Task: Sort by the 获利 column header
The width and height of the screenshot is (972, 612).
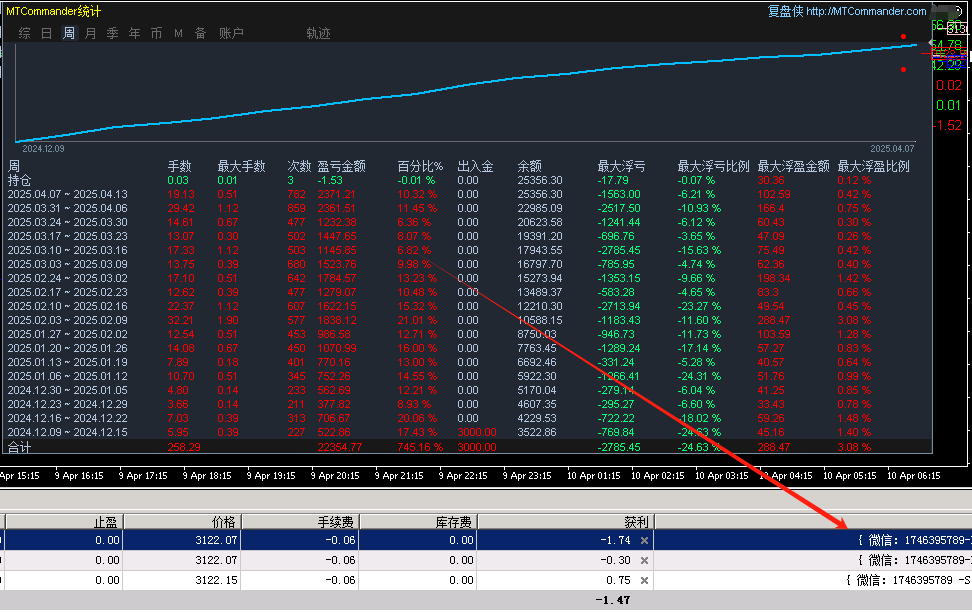Action: tap(566, 522)
